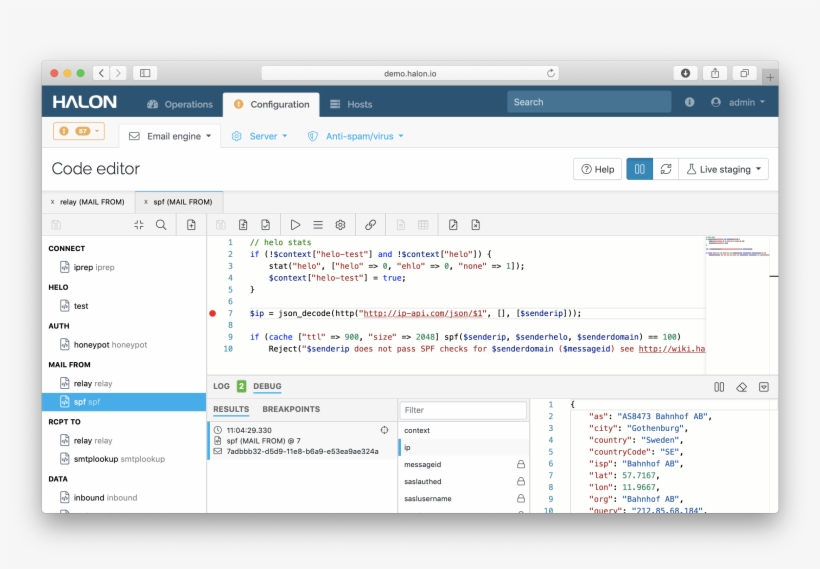Image resolution: width=820 pixels, height=569 pixels.
Task: Click the info circle icon next to admin
Action: (x=690, y=102)
